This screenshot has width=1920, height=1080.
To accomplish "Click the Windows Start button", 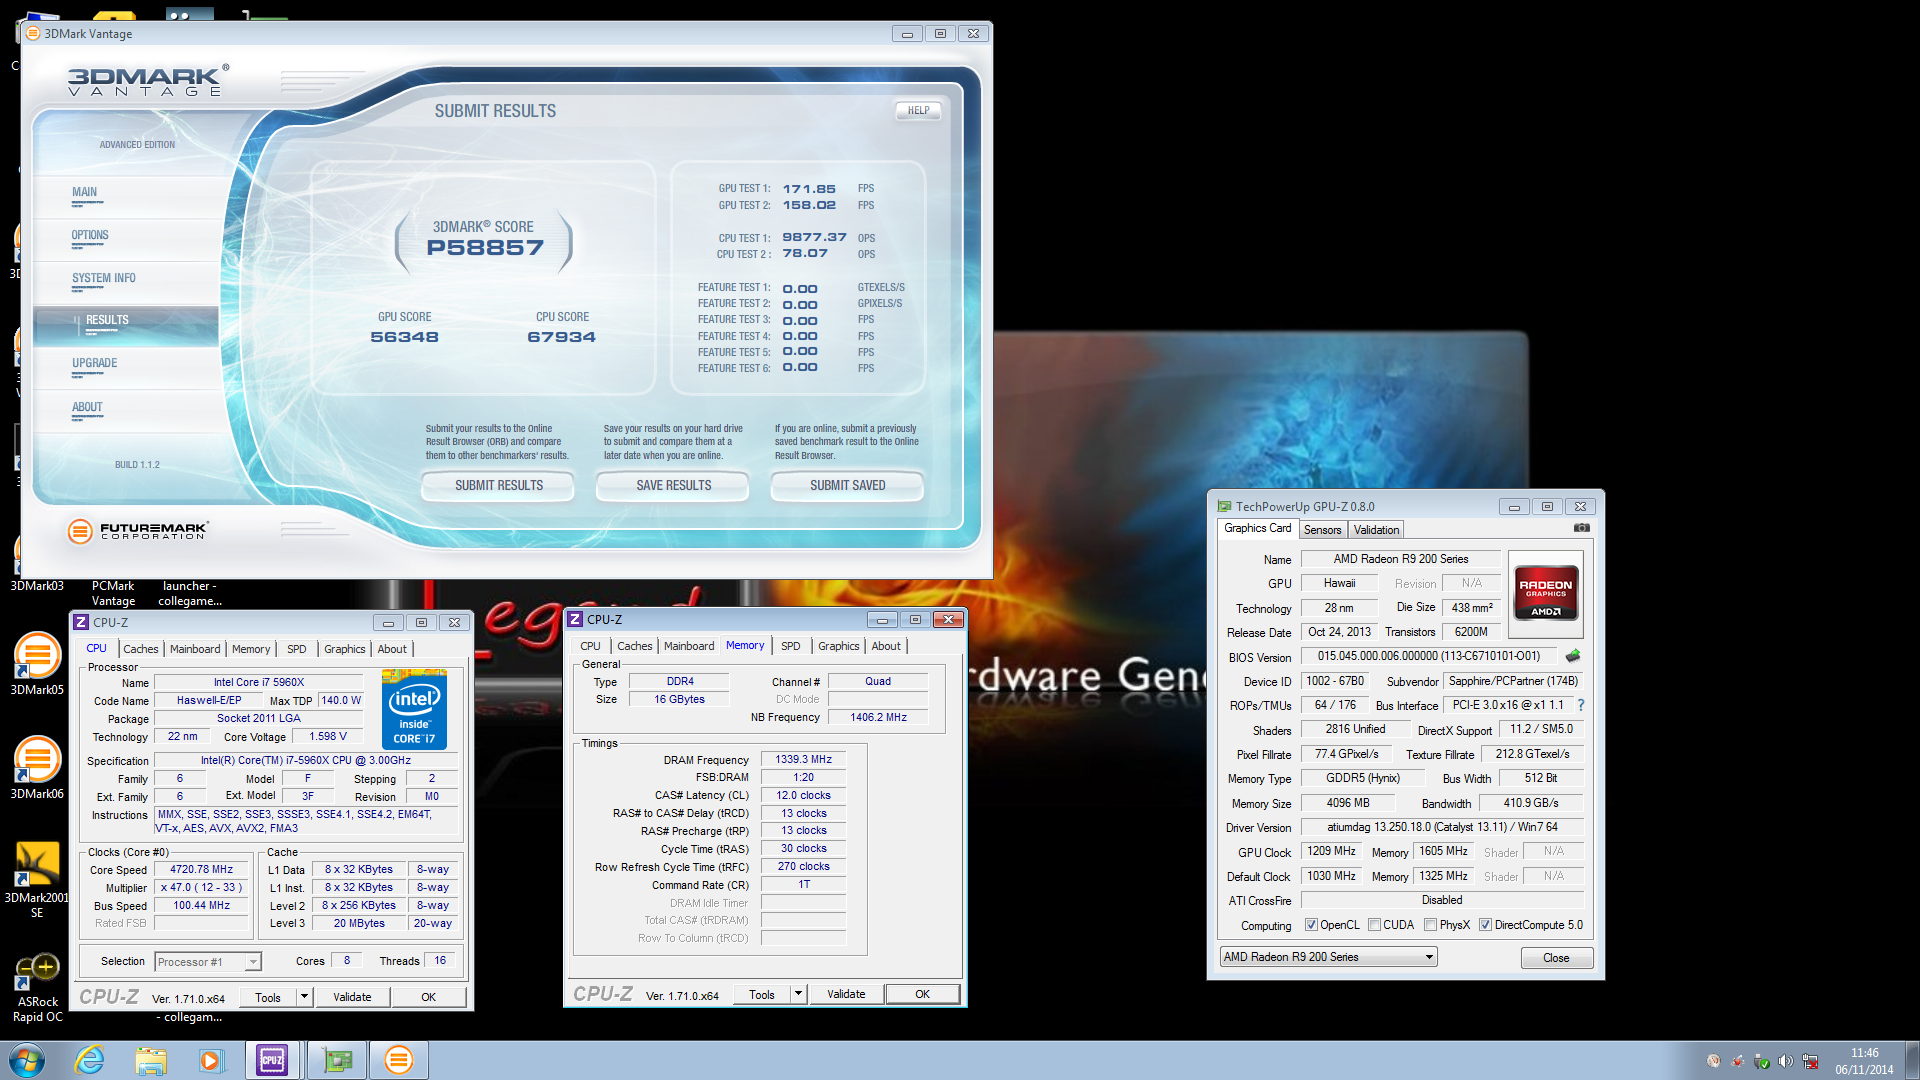I will pyautogui.click(x=27, y=1060).
